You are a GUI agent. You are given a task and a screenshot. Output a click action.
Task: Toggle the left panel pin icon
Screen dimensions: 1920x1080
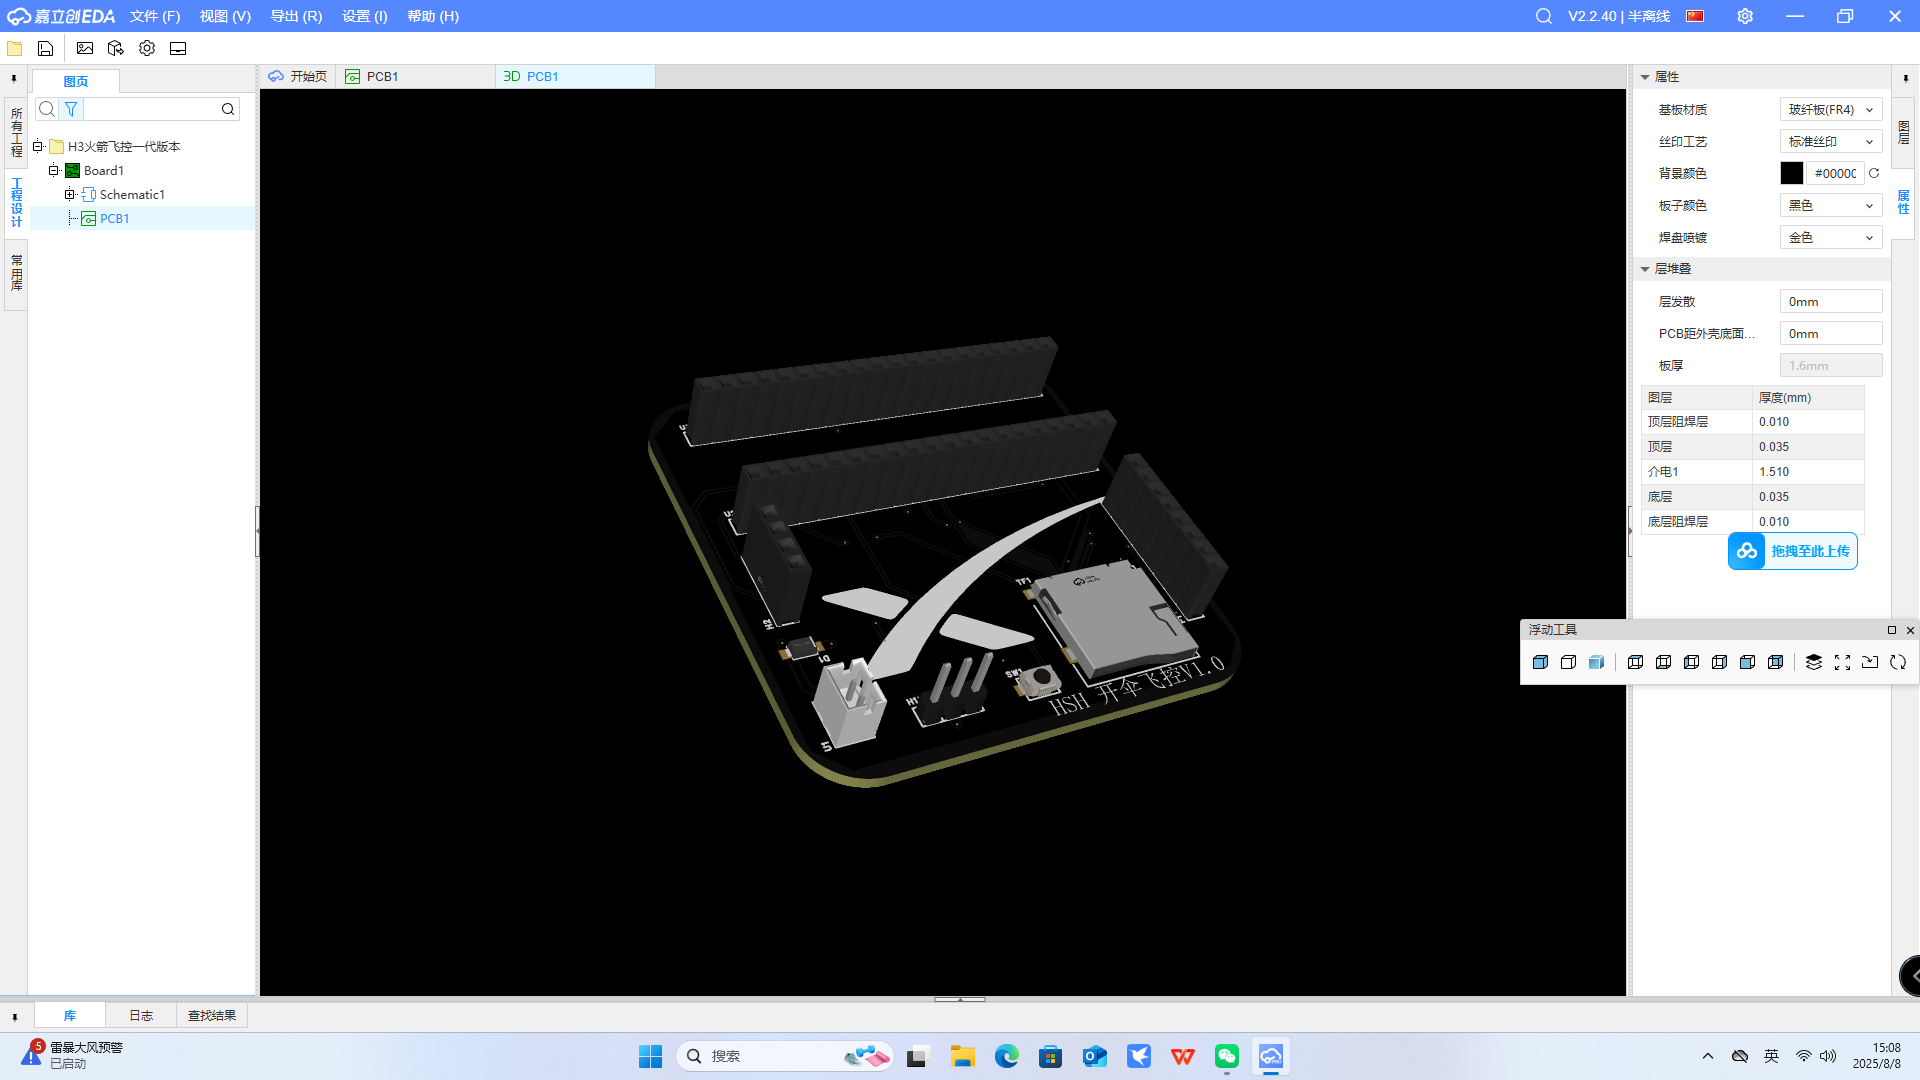coord(13,78)
